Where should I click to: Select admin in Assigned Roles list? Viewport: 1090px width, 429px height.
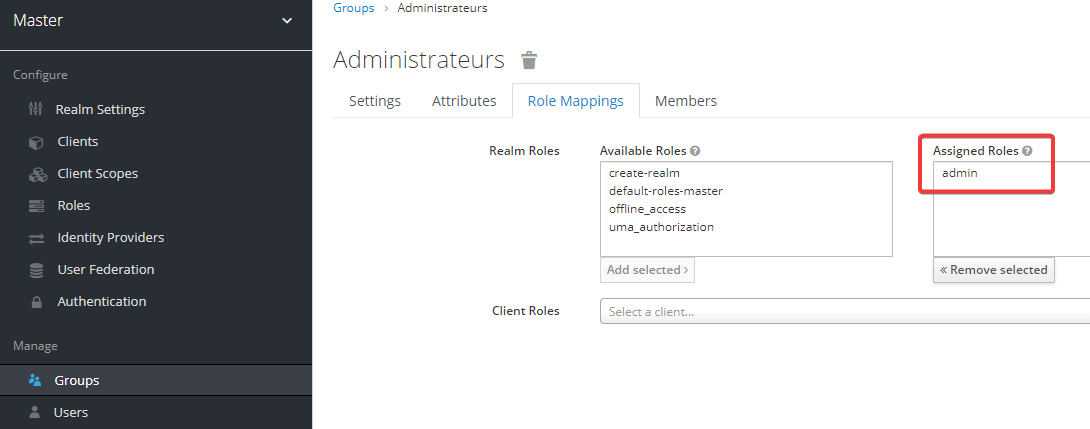point(959,173)
